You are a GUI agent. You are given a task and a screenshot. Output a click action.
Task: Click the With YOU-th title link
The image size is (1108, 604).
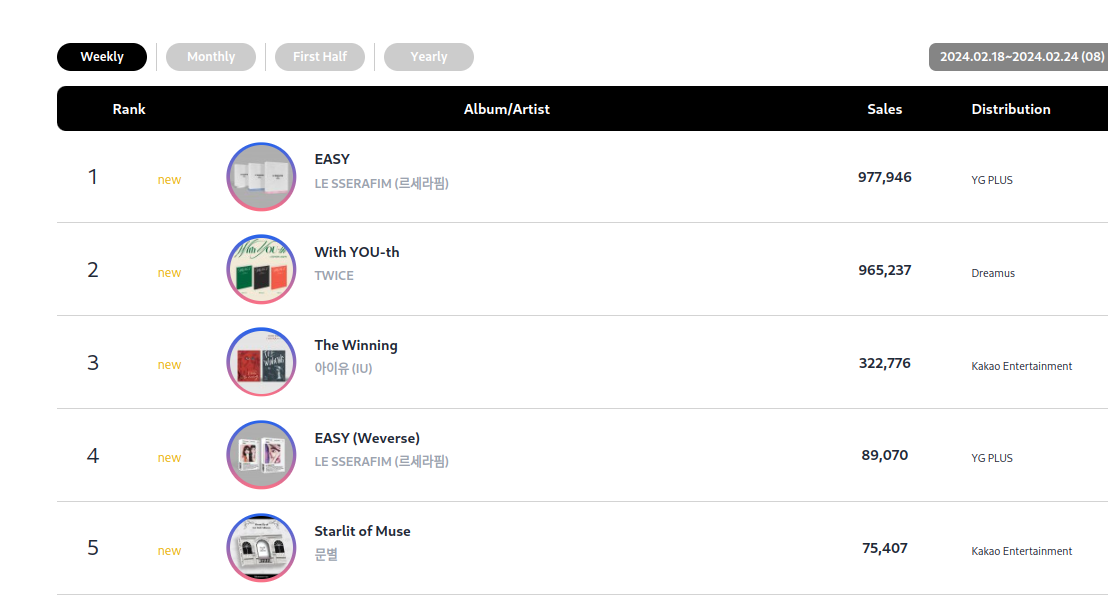point(357,252)
